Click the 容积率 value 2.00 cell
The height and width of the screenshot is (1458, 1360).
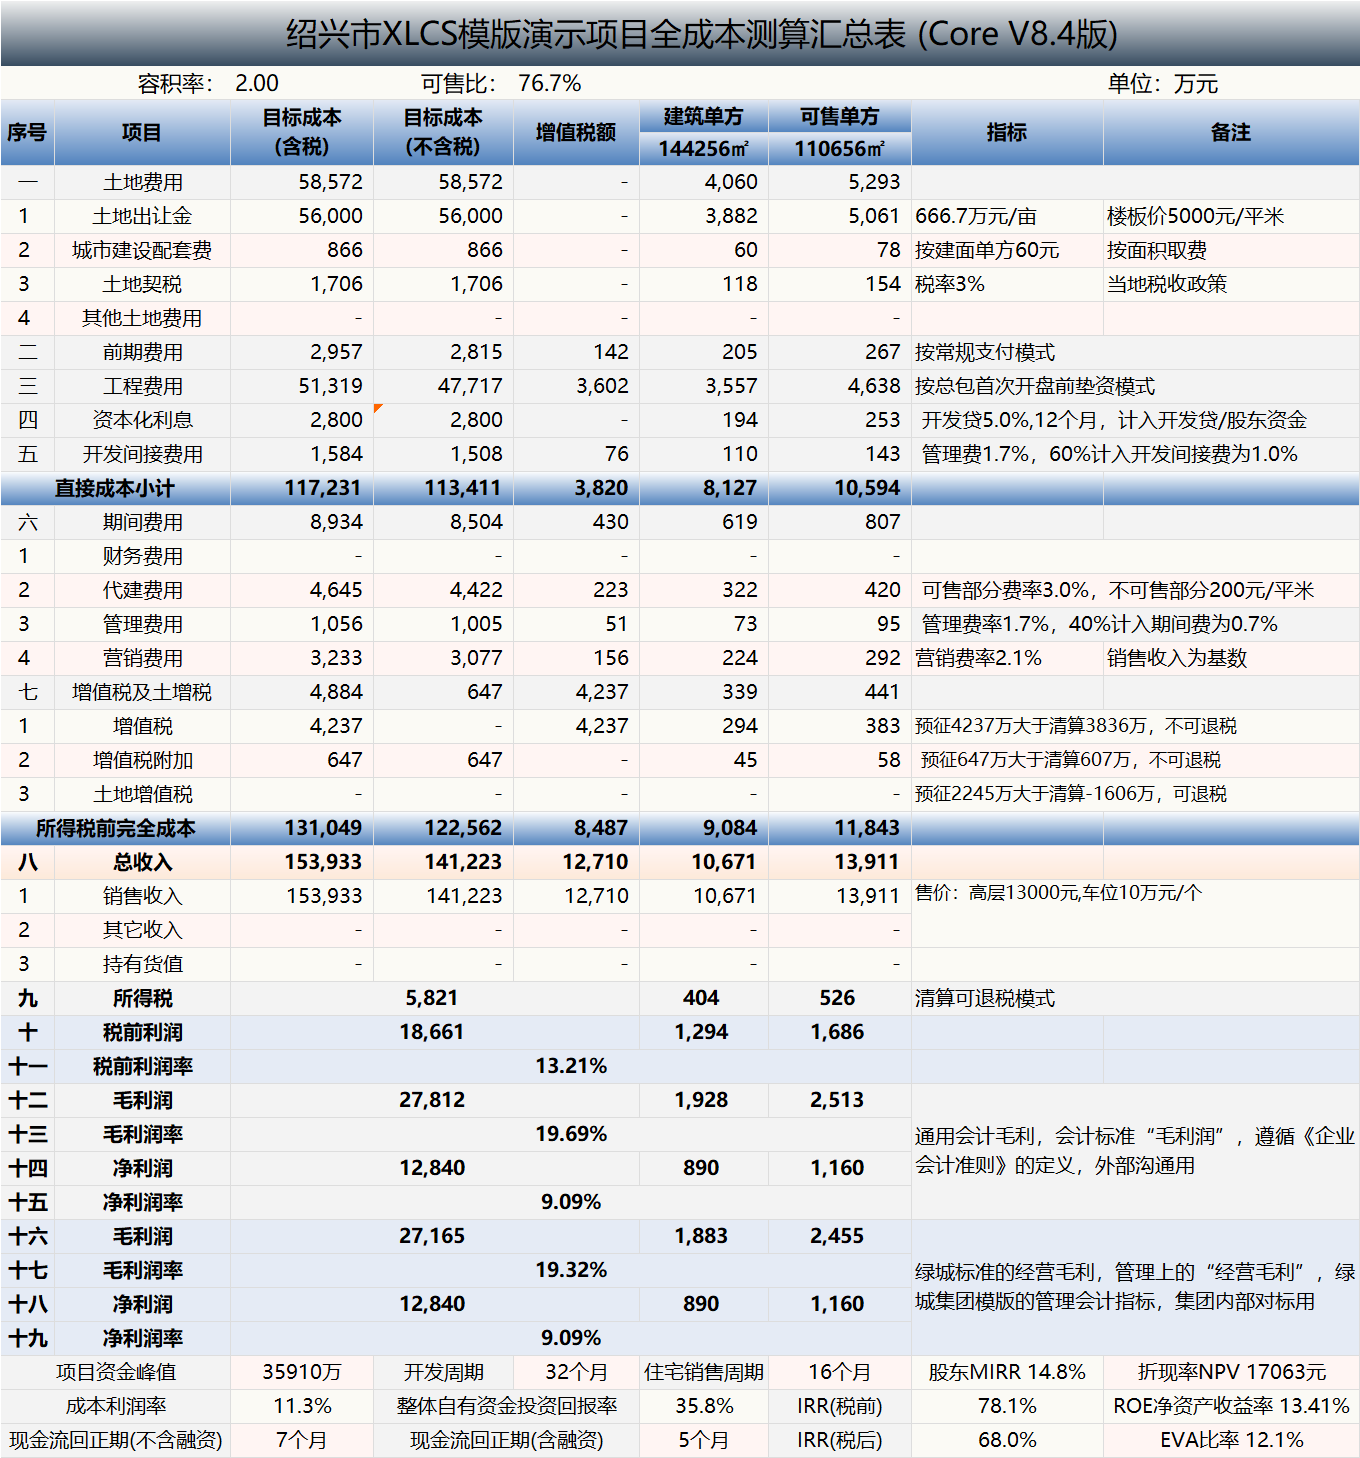click(x=255, y=84)
